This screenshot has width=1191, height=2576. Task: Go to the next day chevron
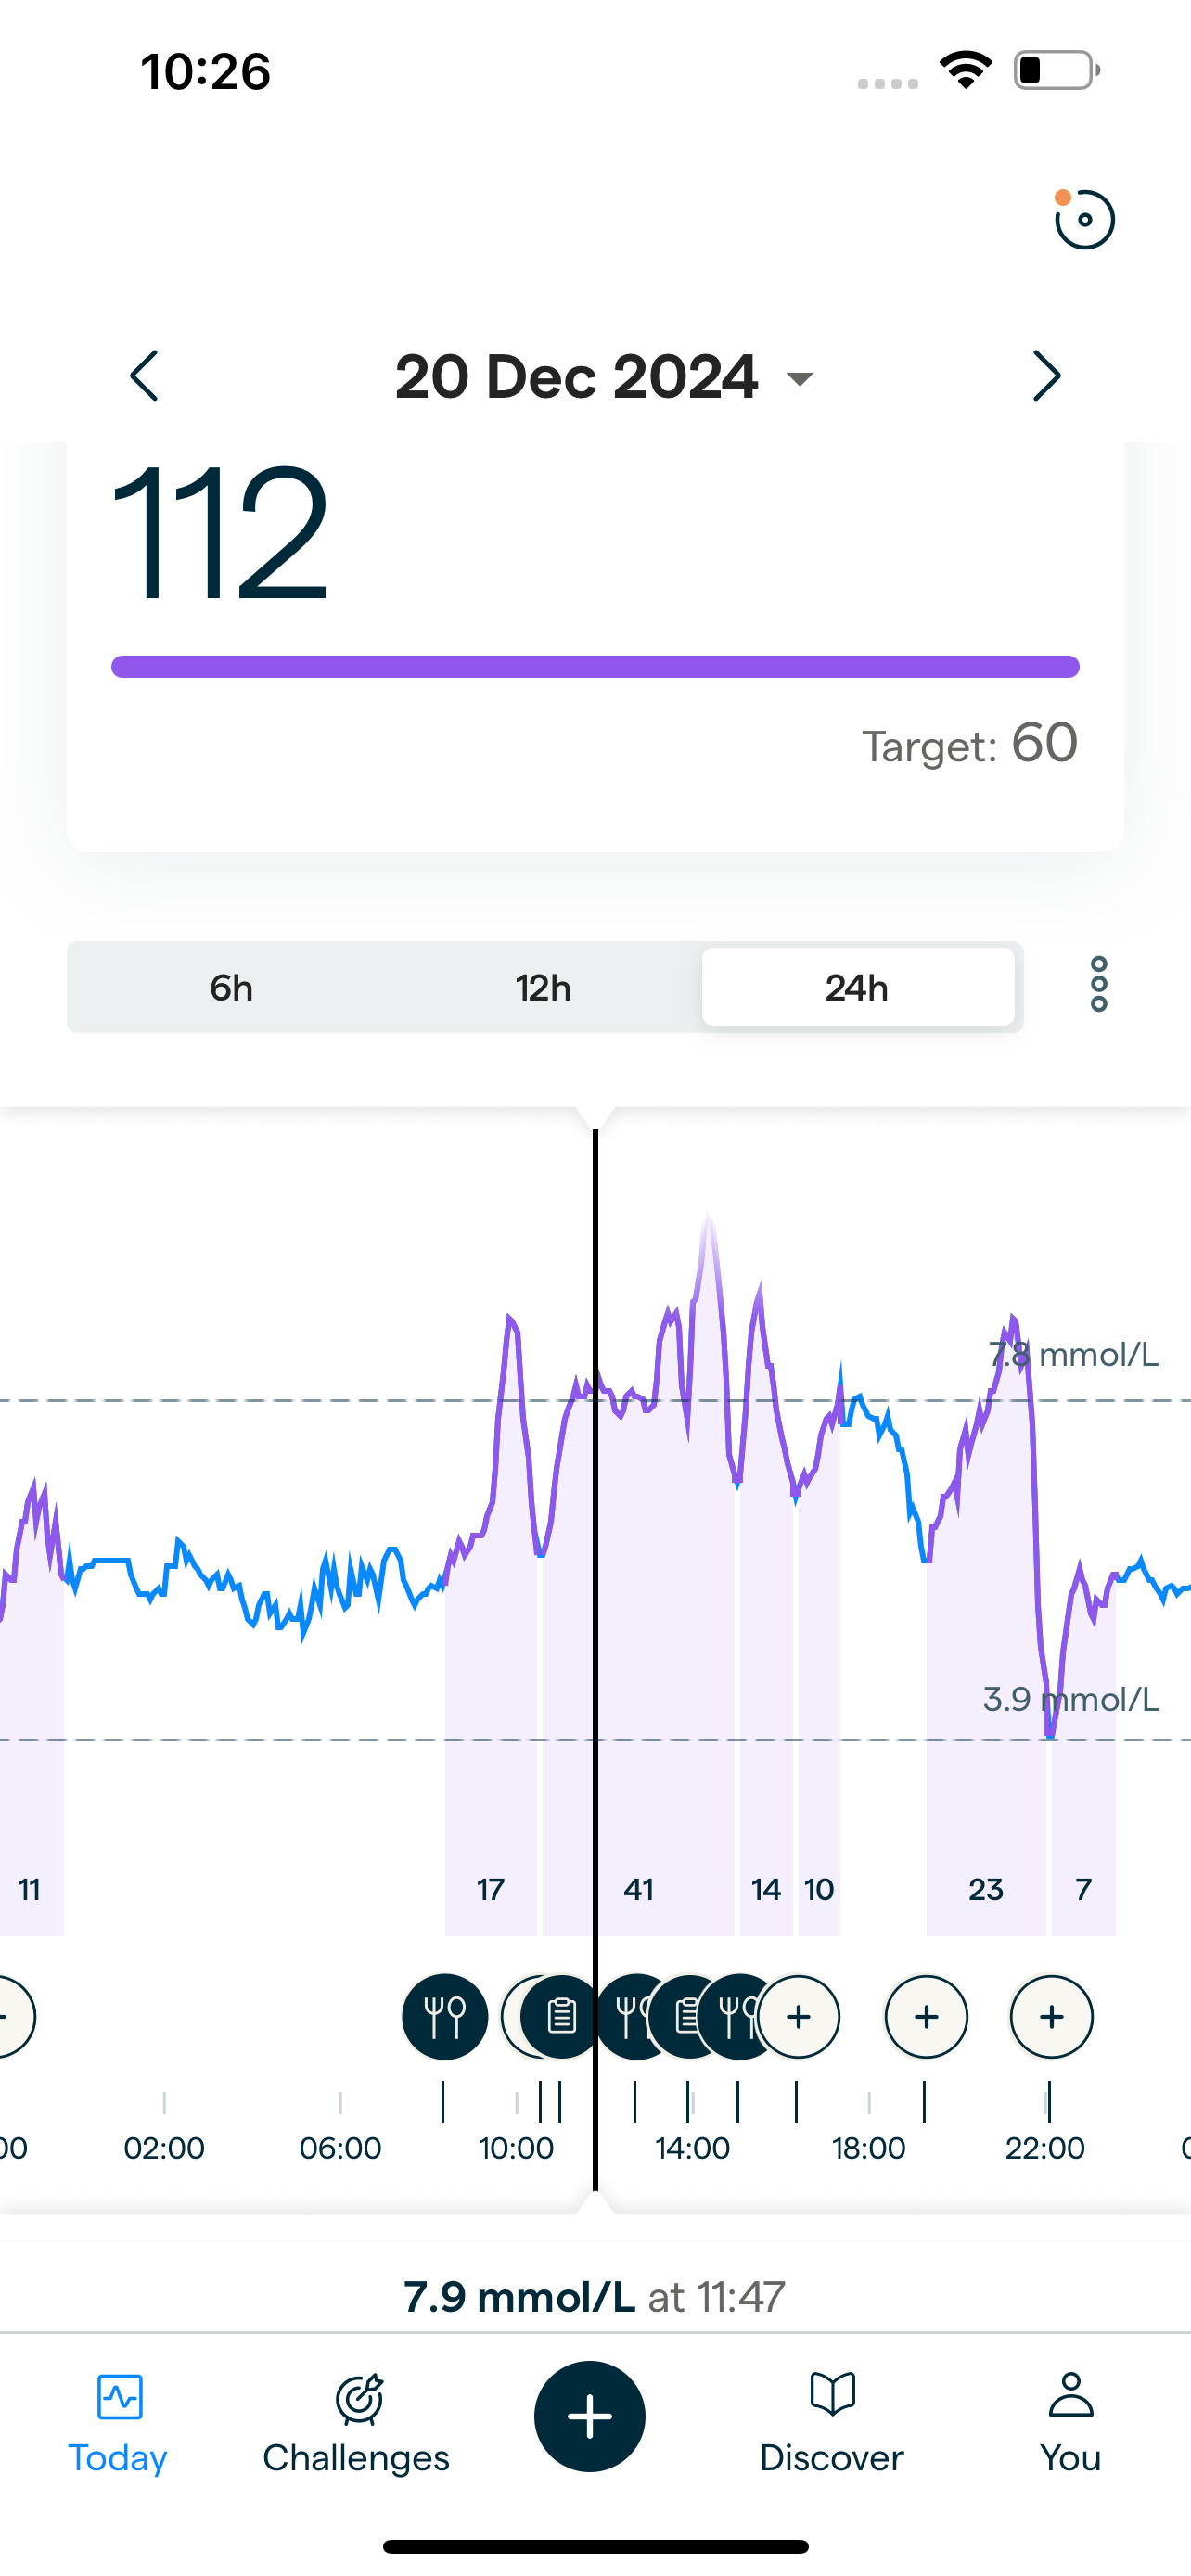point(1046,376)
